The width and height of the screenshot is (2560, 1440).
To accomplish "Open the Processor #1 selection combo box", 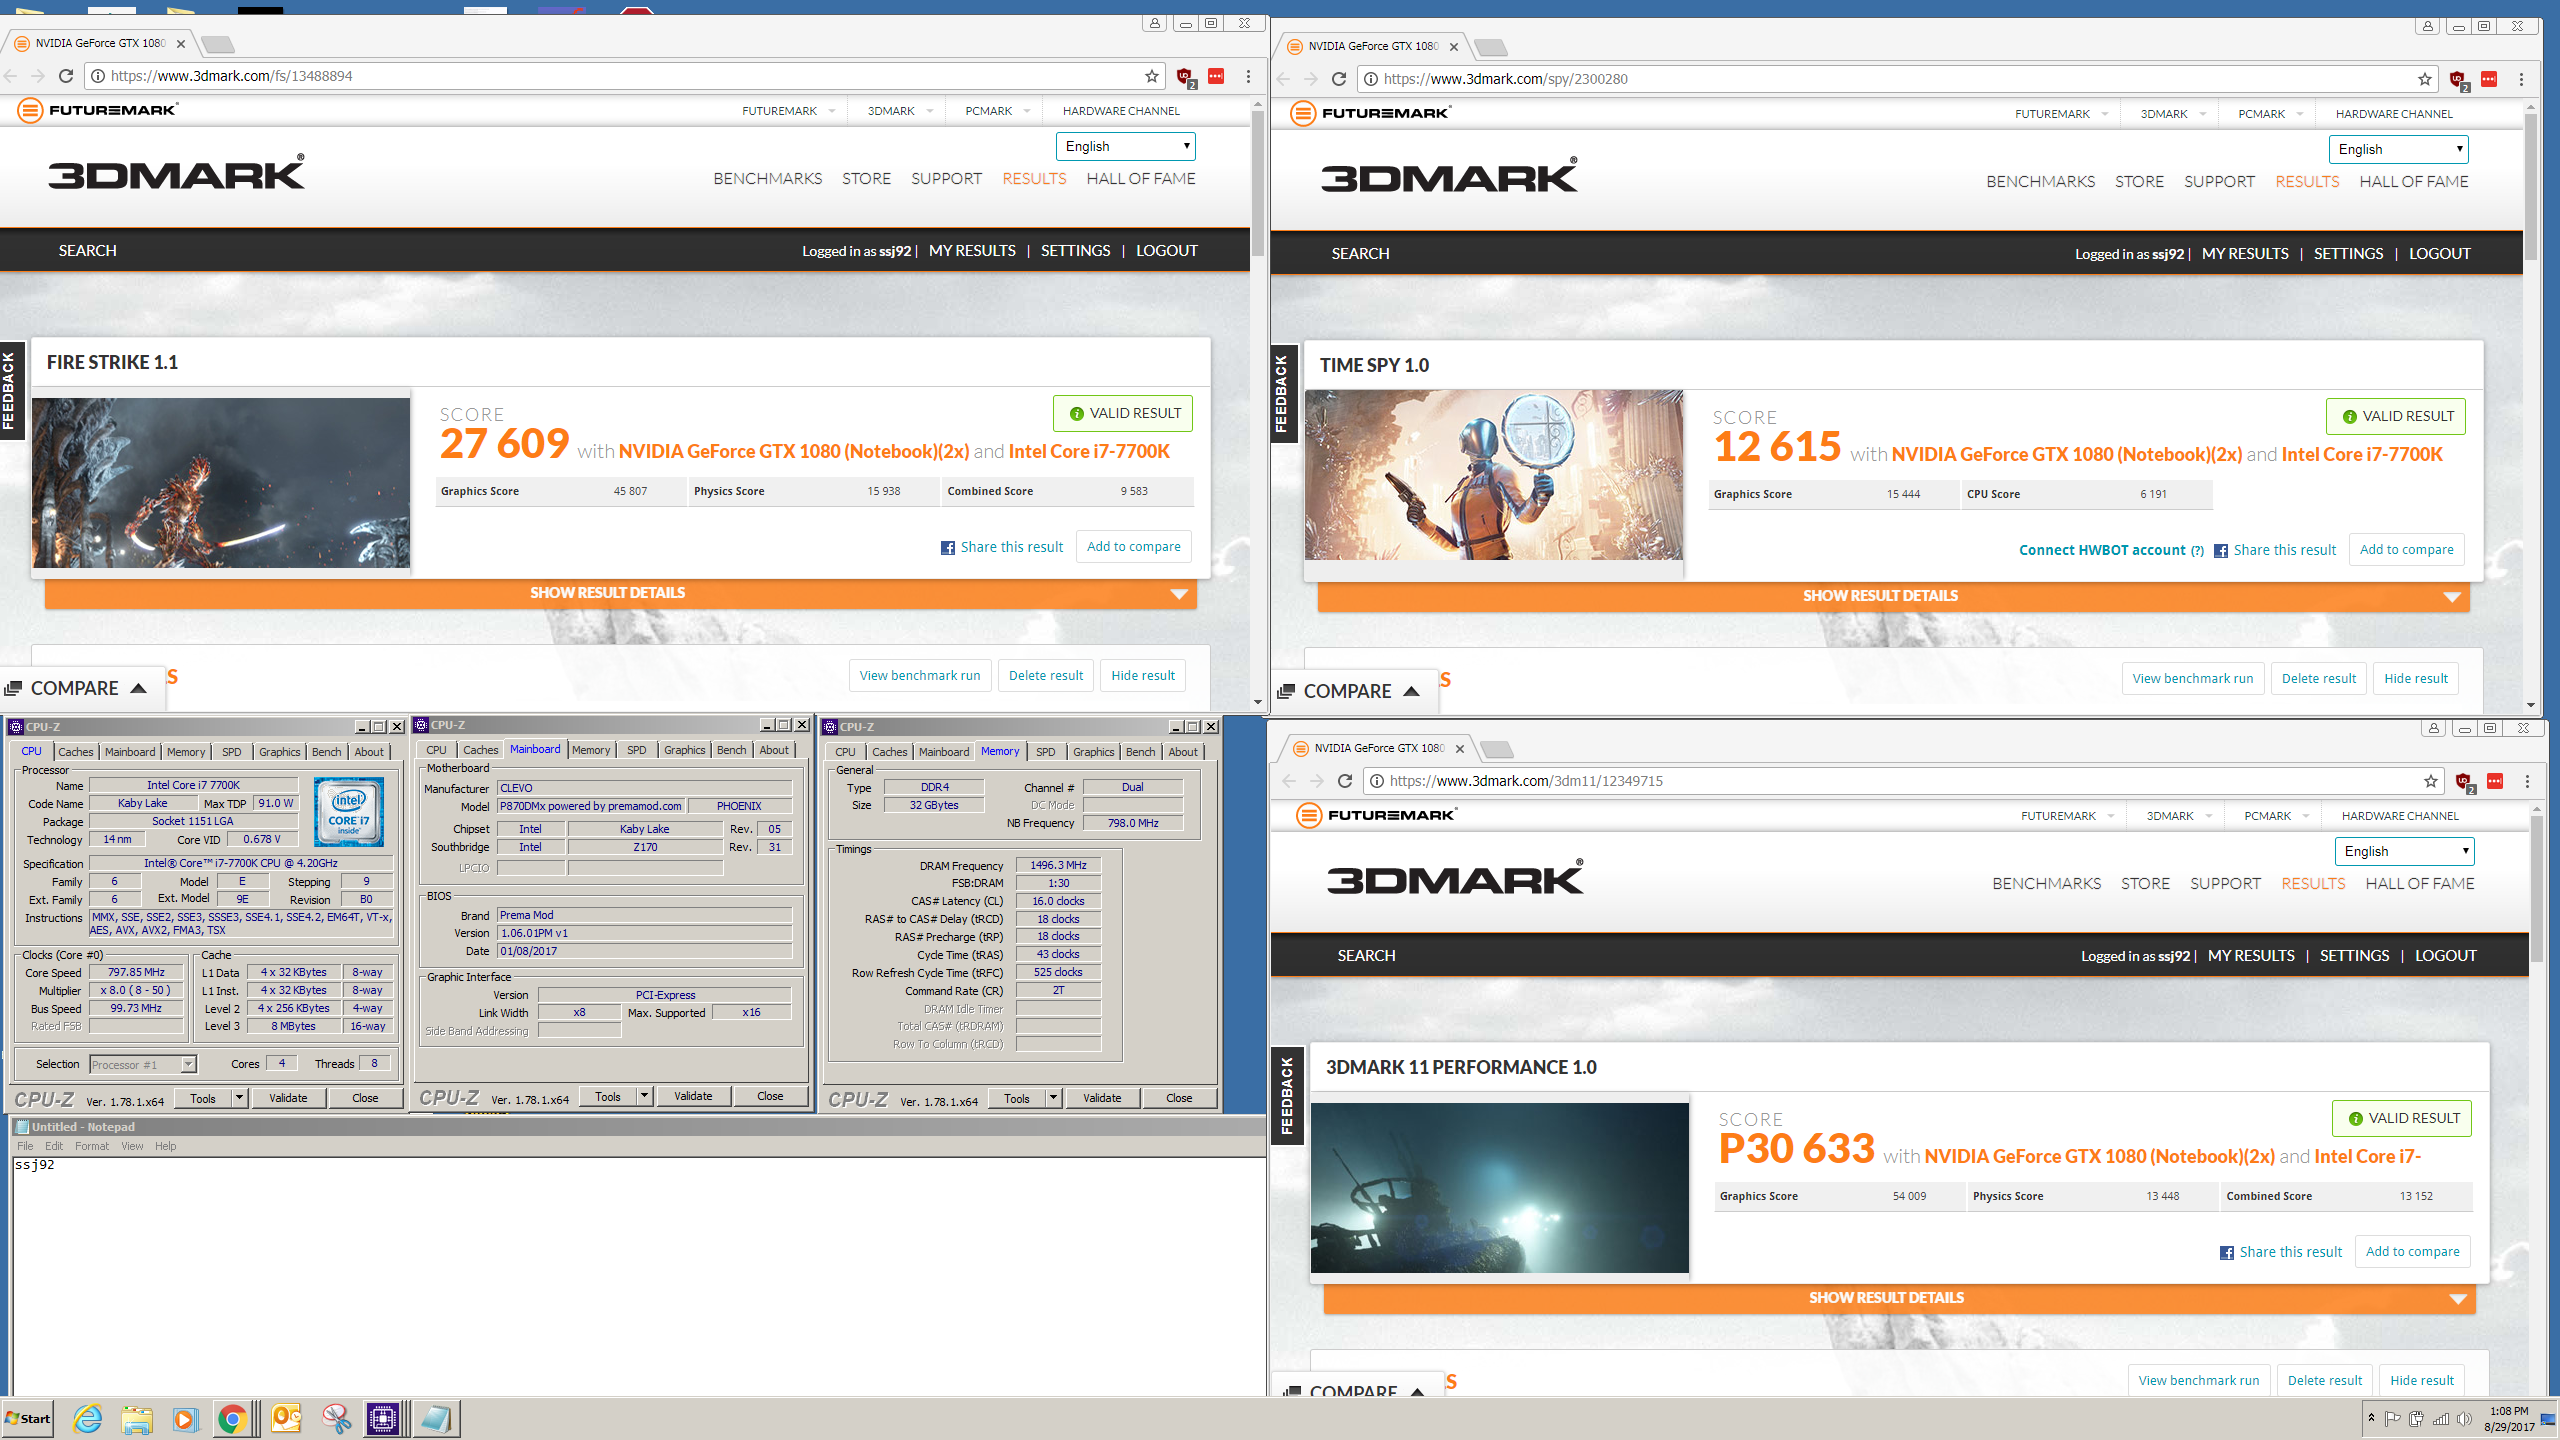I will coord(143,1064).
